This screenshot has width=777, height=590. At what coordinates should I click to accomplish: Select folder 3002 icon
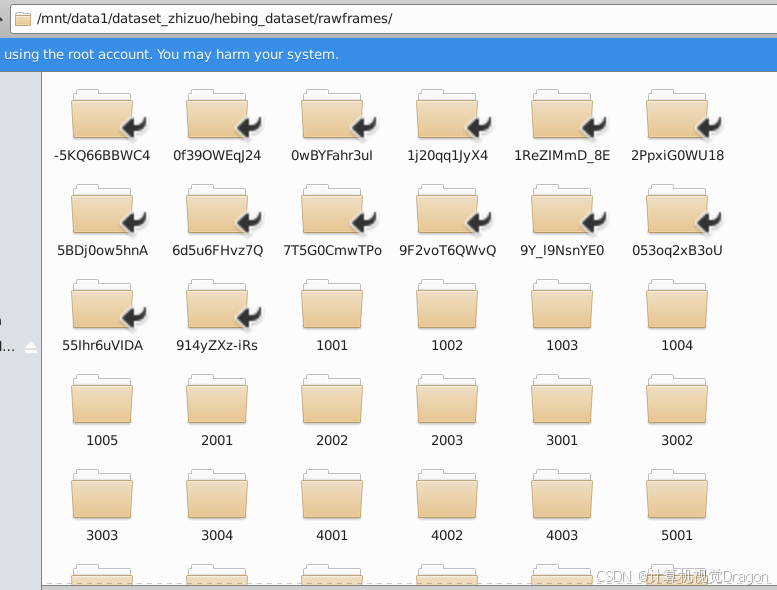677,399
